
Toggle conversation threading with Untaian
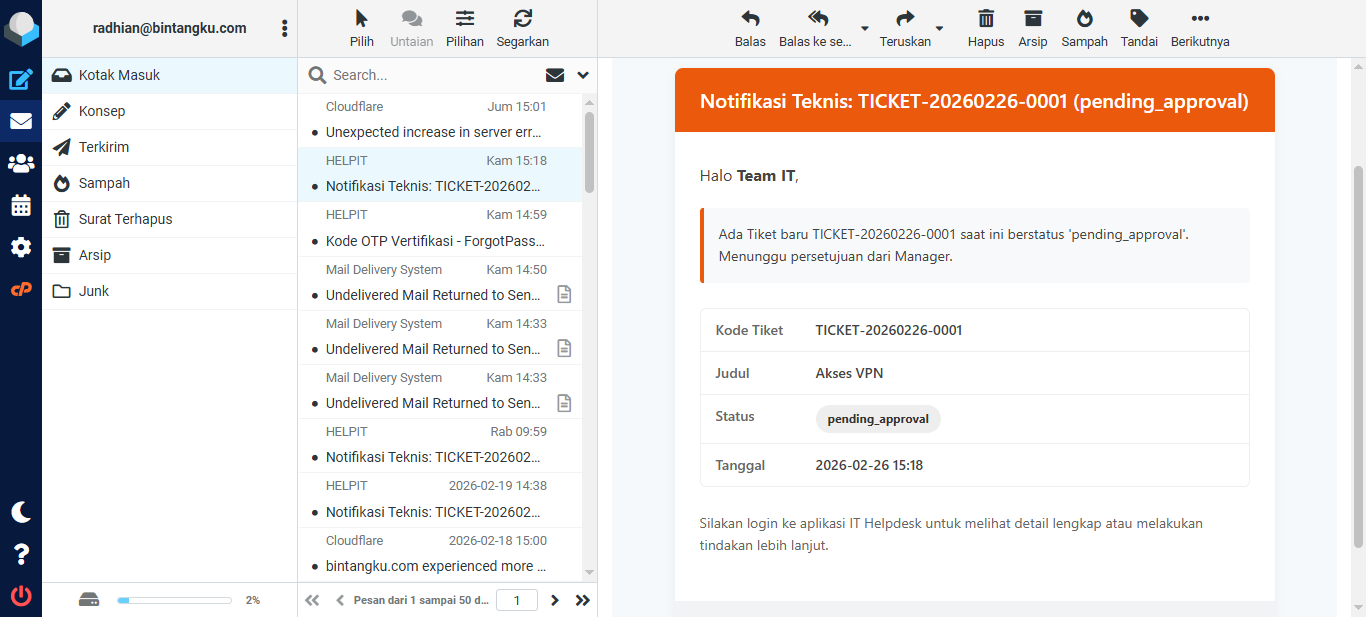point(411,27)
